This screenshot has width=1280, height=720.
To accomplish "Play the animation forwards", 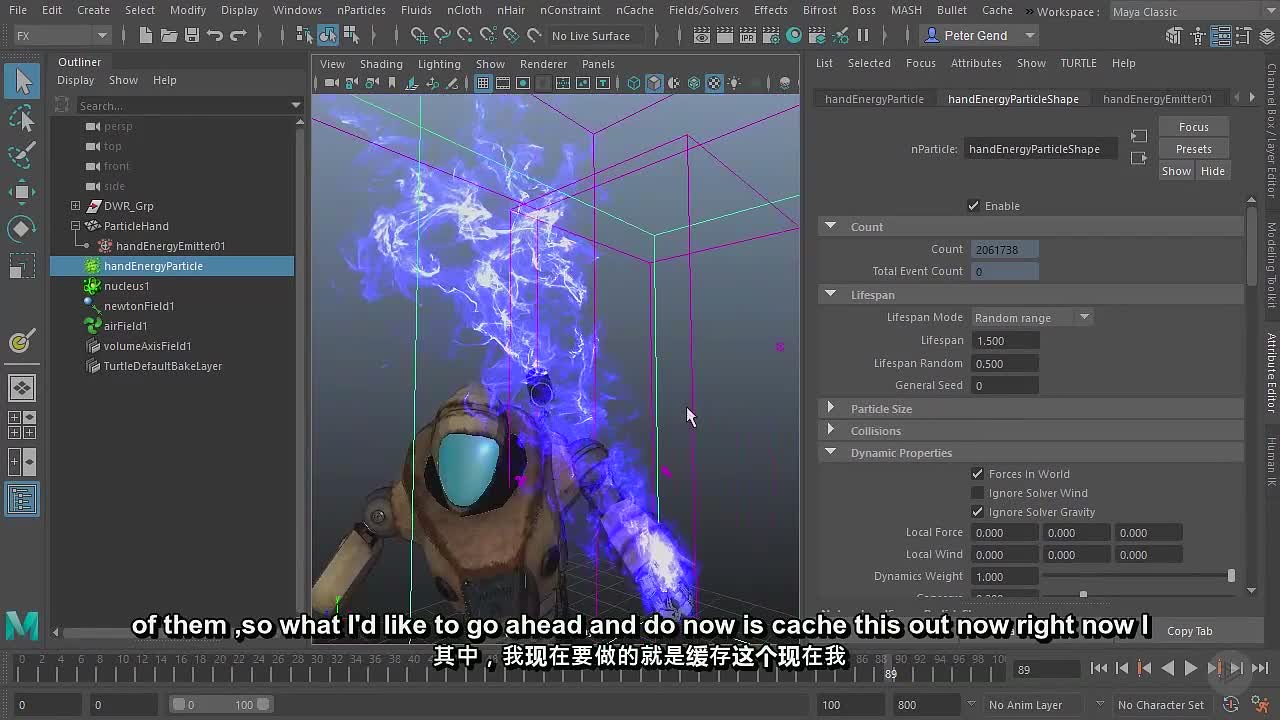I will click(1190, 669).
